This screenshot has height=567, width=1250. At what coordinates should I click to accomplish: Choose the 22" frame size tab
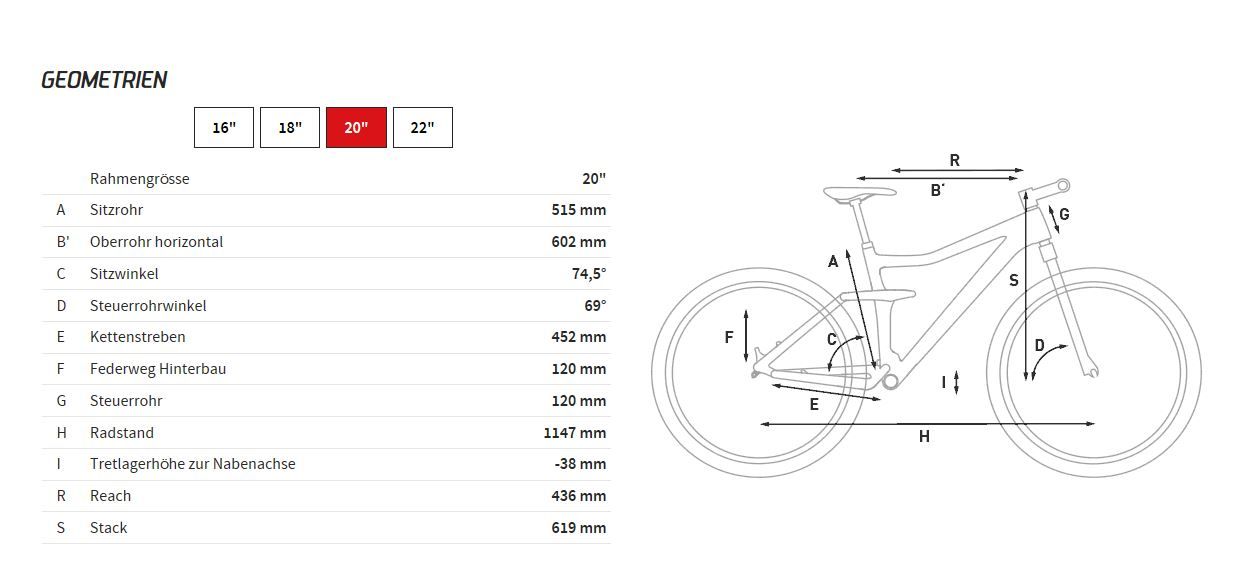tap(422, 128)
